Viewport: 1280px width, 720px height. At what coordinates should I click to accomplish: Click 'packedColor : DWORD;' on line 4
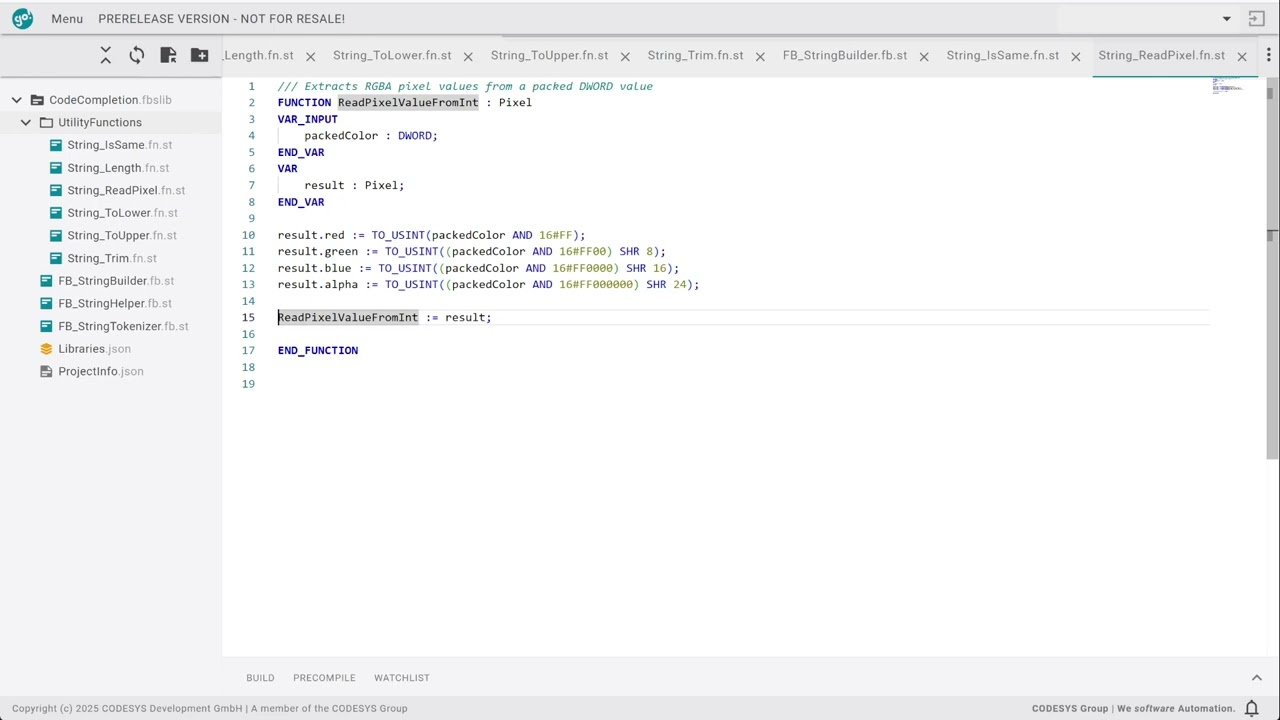371,136
